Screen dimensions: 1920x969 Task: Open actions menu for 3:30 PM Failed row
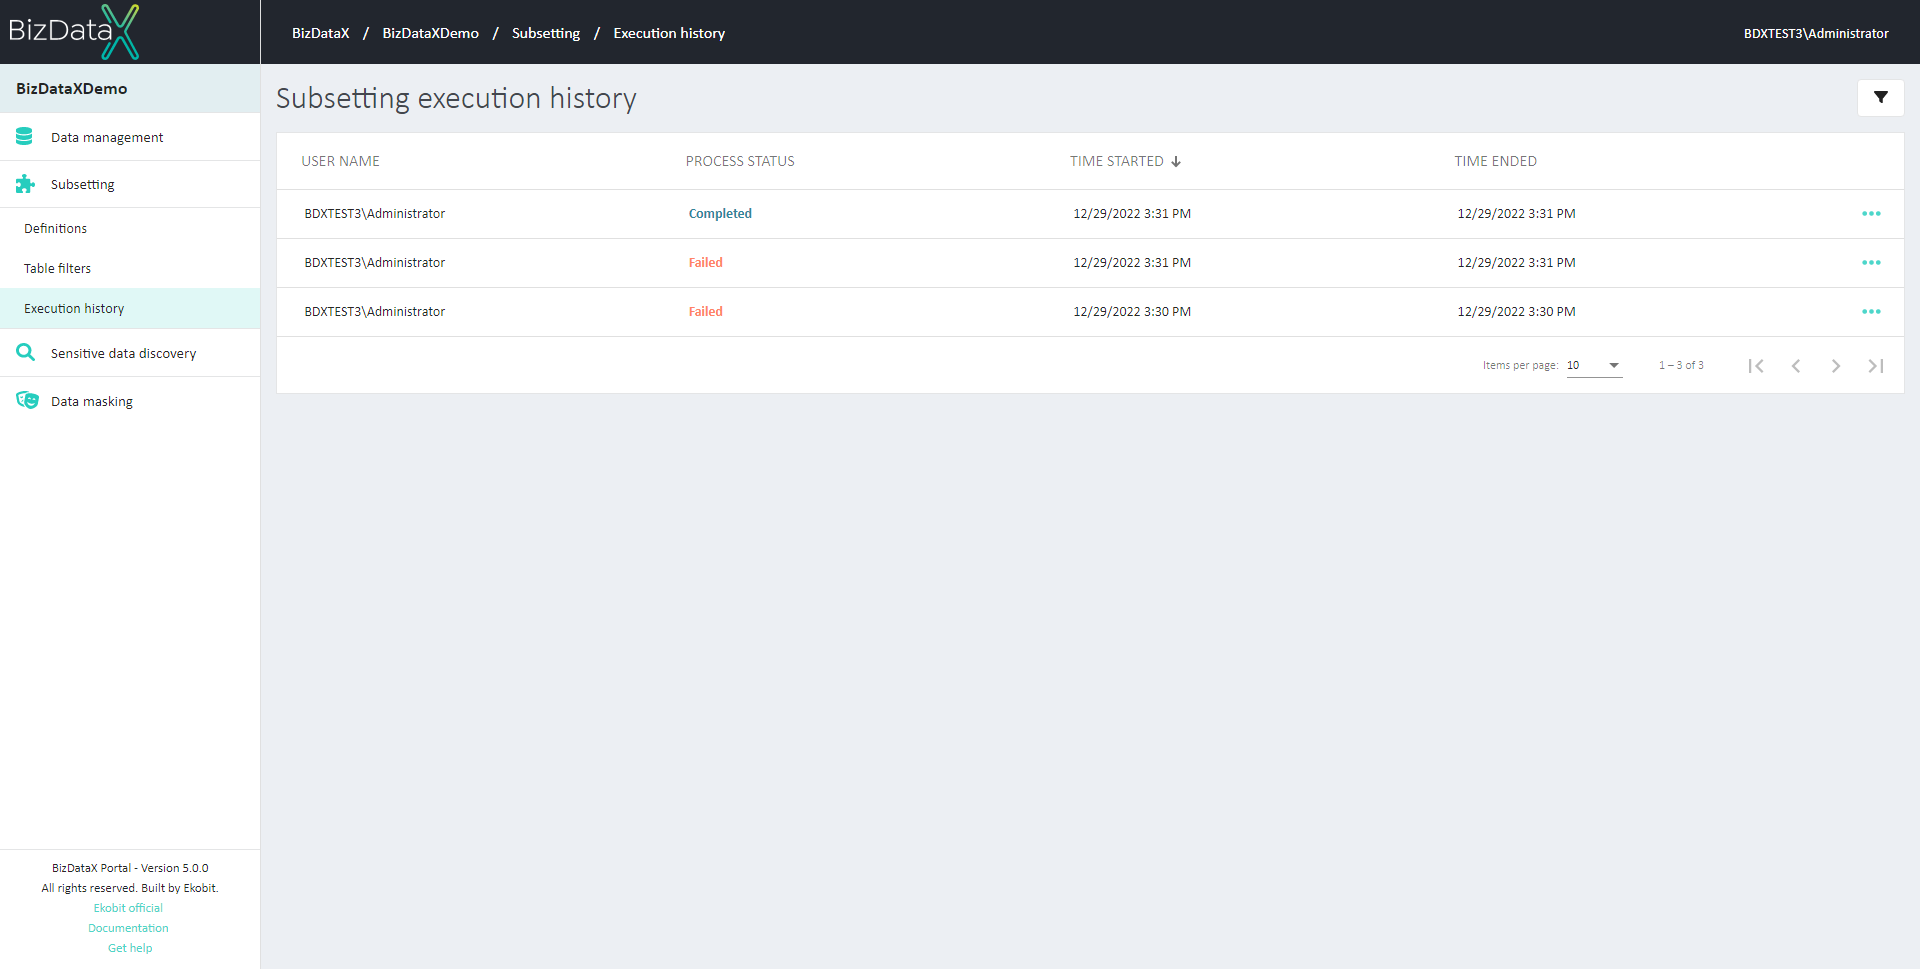(x=1871, y=312)
